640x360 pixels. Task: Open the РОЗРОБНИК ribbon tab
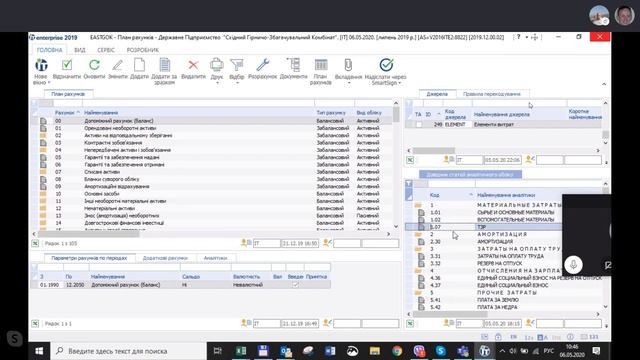point(142,50)
